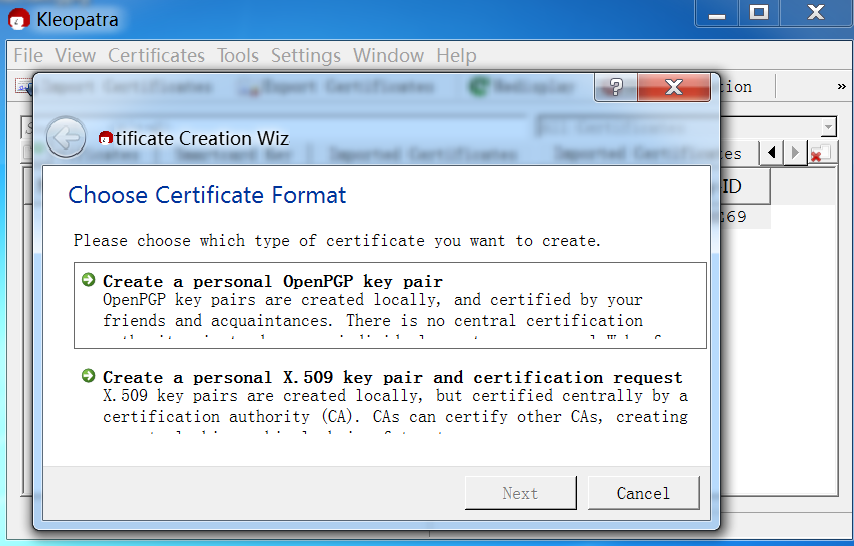Click the wizard's back arrow button
Viewport: 854px width, 546px height.
coord(66,137)
